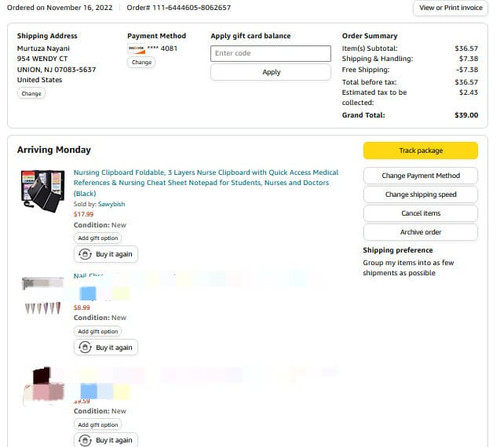This screenshot has height=447, width=500.
Task: Click the nursing clipboard product thumbnail
Action: [43, 191]
